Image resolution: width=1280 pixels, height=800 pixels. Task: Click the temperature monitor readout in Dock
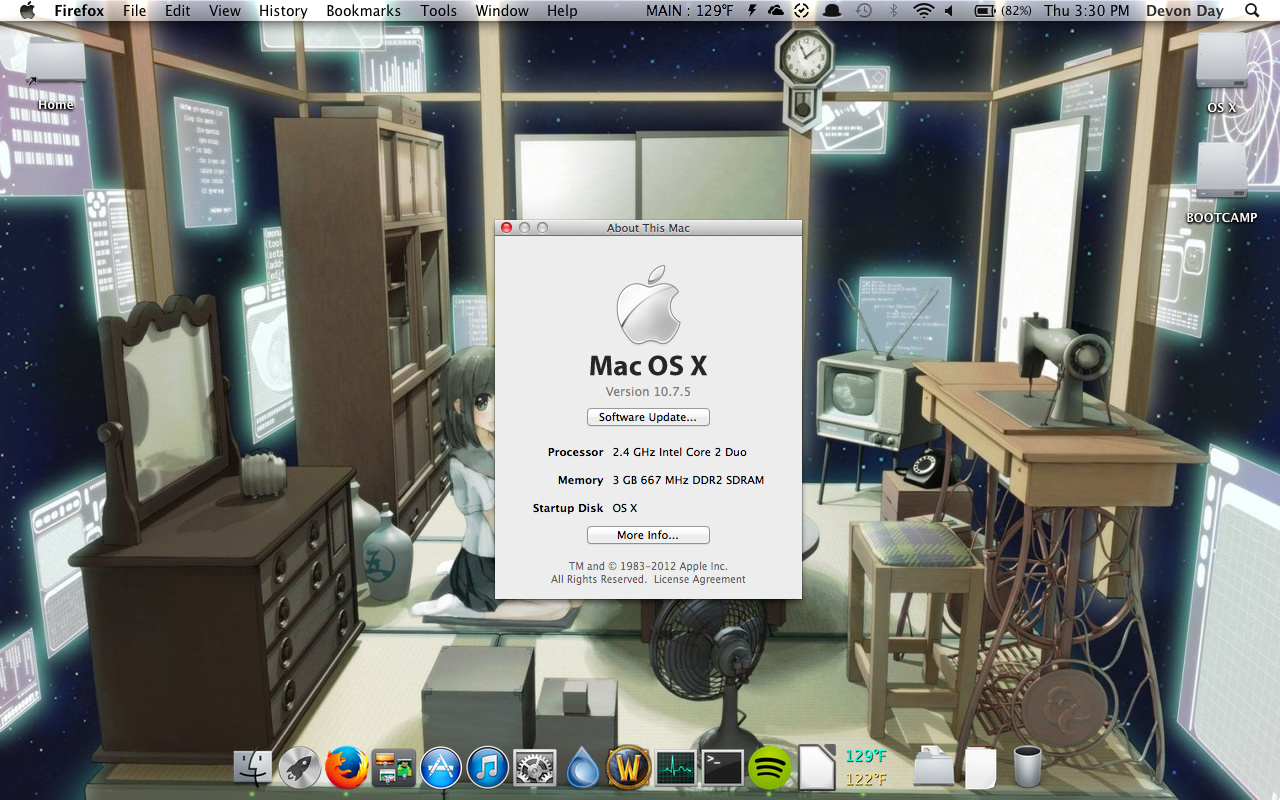pyautogui.click(x=866, y=768)
